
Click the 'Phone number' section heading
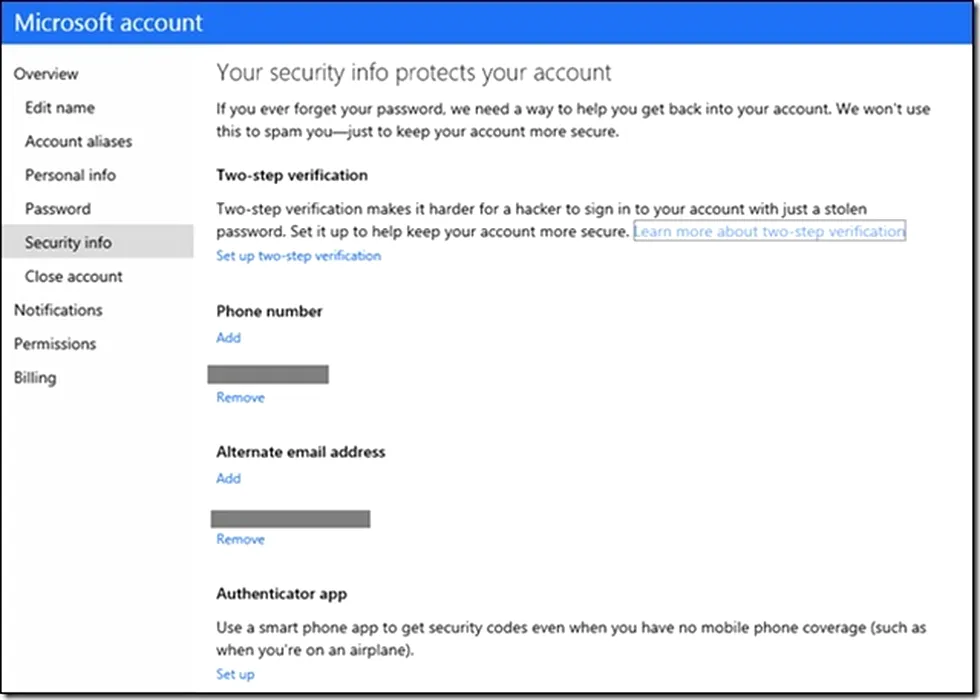tap(269, 311)
